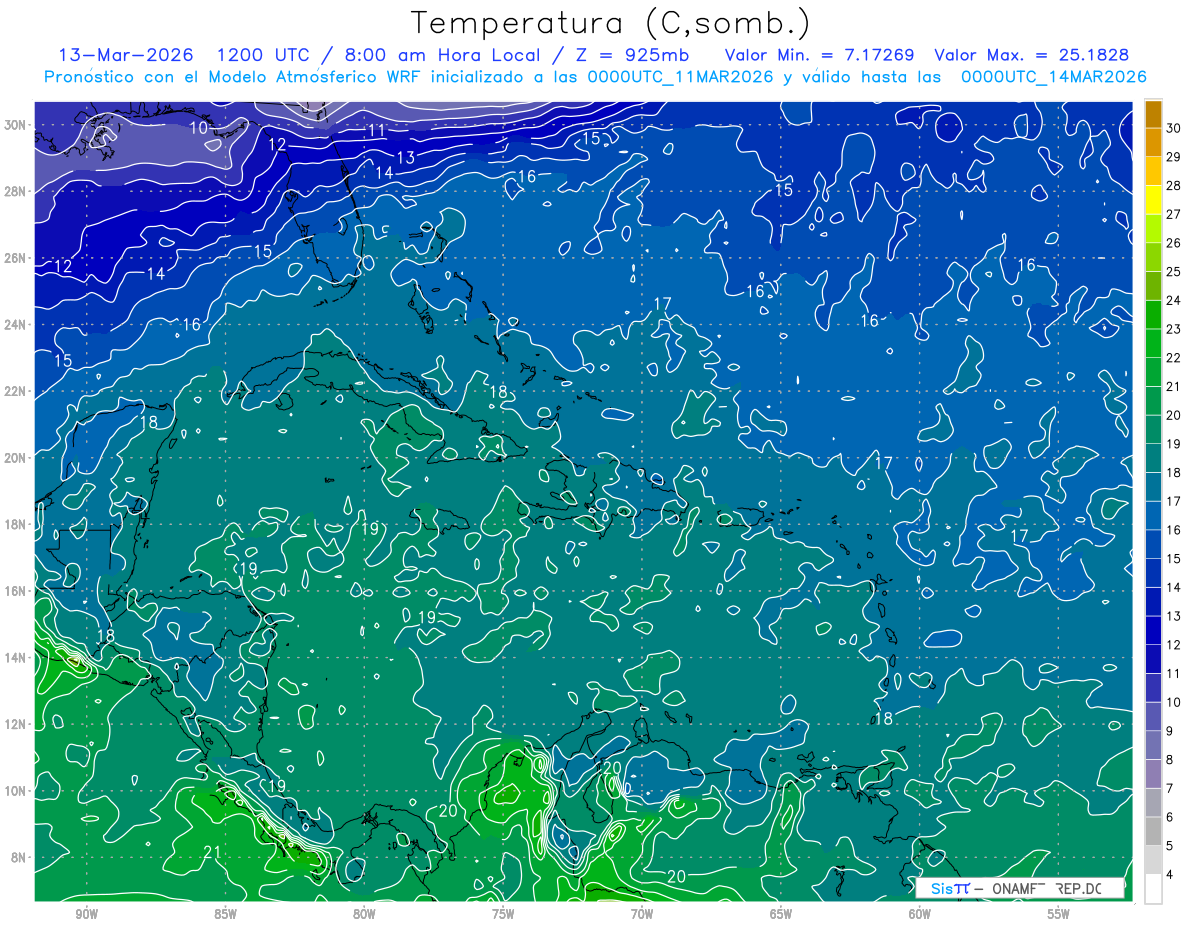Viewport: 1200px width, 927px height.
Task: Click the legend value "7"
Action: coord(1170,789)
